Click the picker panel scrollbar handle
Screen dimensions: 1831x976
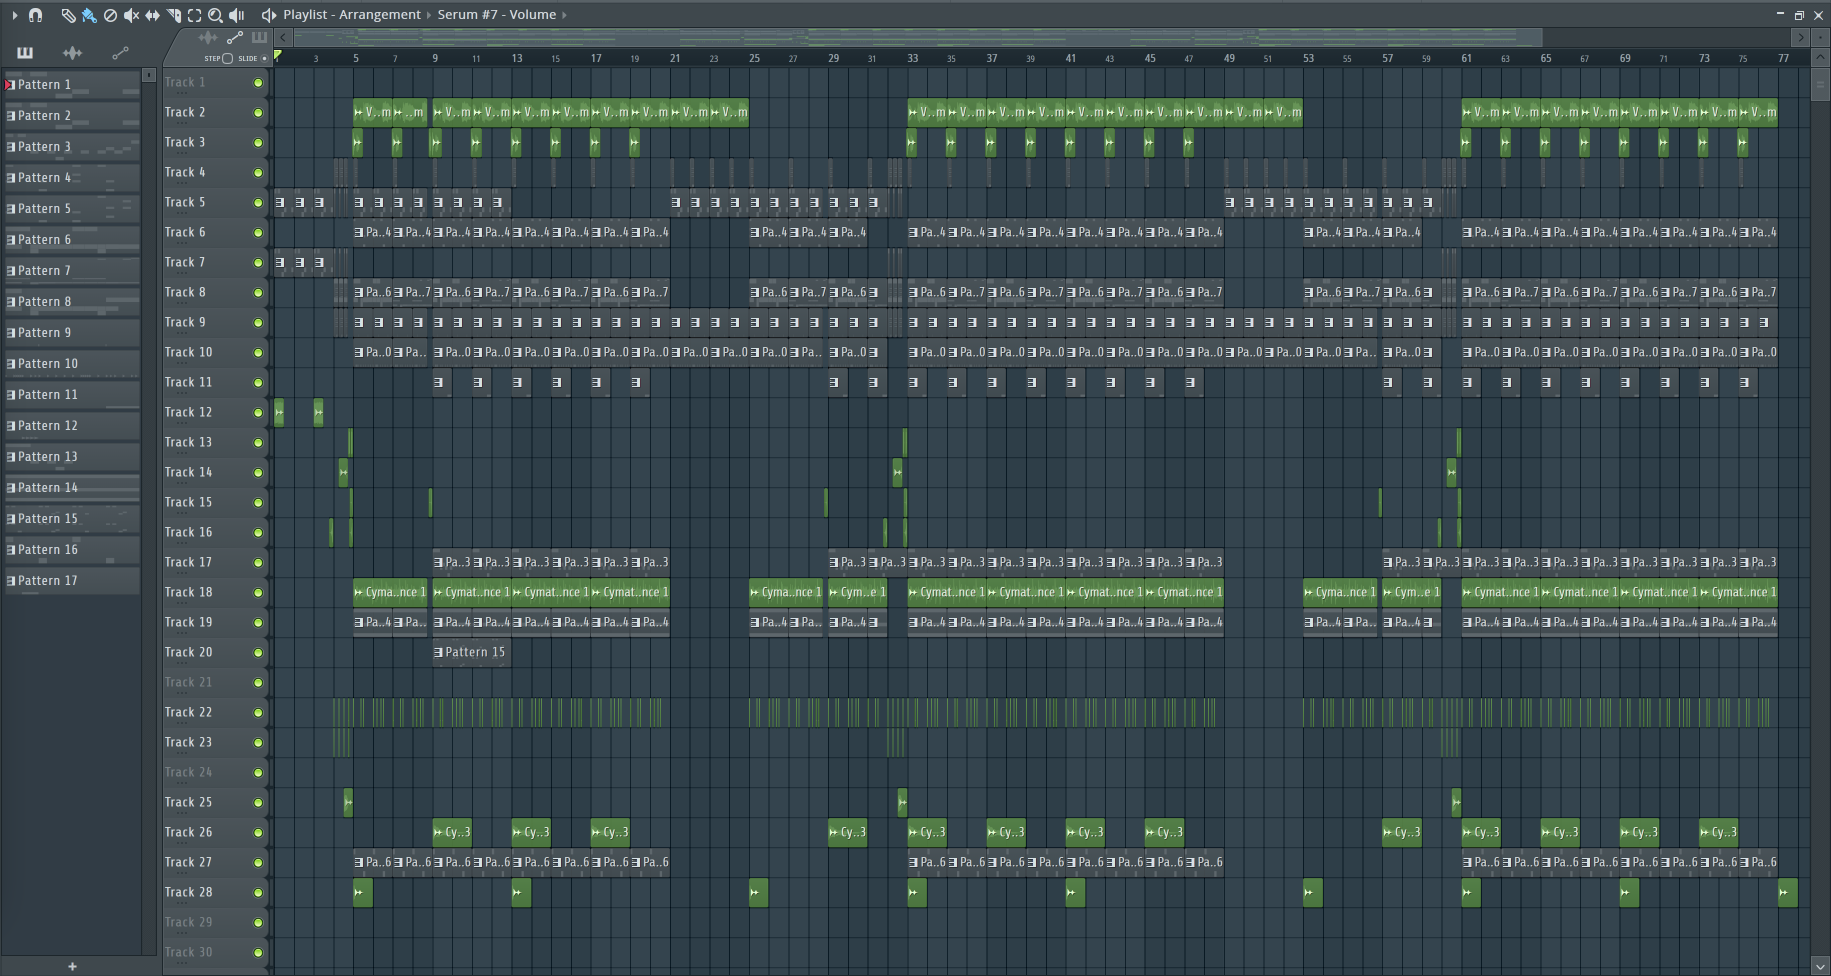149,75
